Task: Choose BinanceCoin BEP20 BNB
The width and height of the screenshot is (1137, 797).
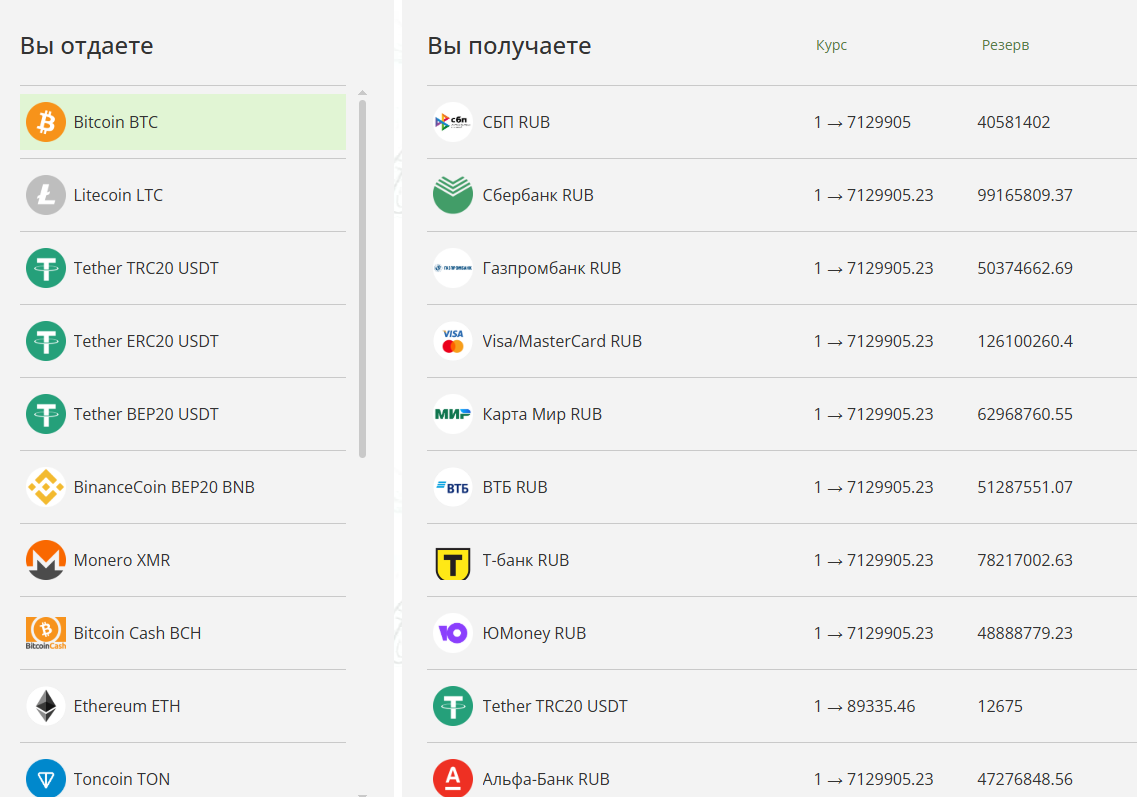Action: pos(183,487)
